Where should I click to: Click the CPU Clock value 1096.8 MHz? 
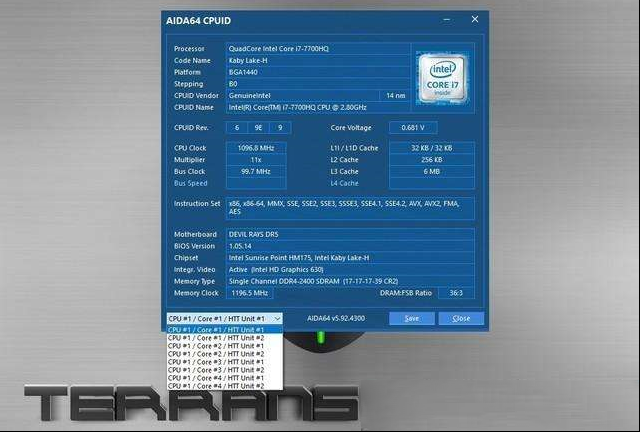point(256,148)
